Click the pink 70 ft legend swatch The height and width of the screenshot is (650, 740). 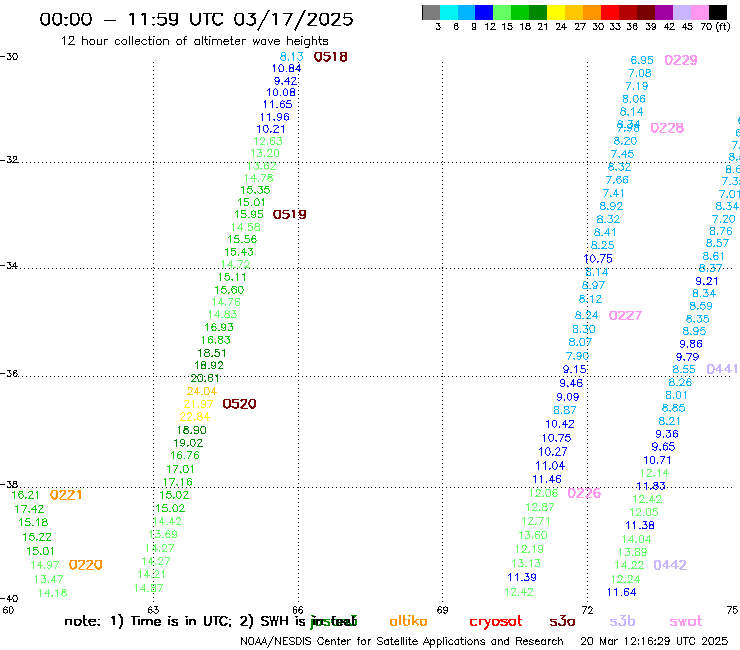(x=699, y=12)
